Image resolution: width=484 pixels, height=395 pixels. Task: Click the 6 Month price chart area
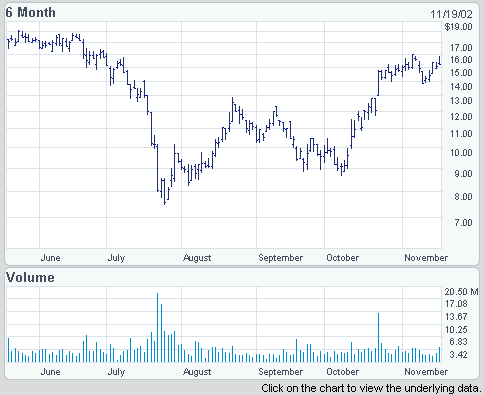tap(224, 135)
